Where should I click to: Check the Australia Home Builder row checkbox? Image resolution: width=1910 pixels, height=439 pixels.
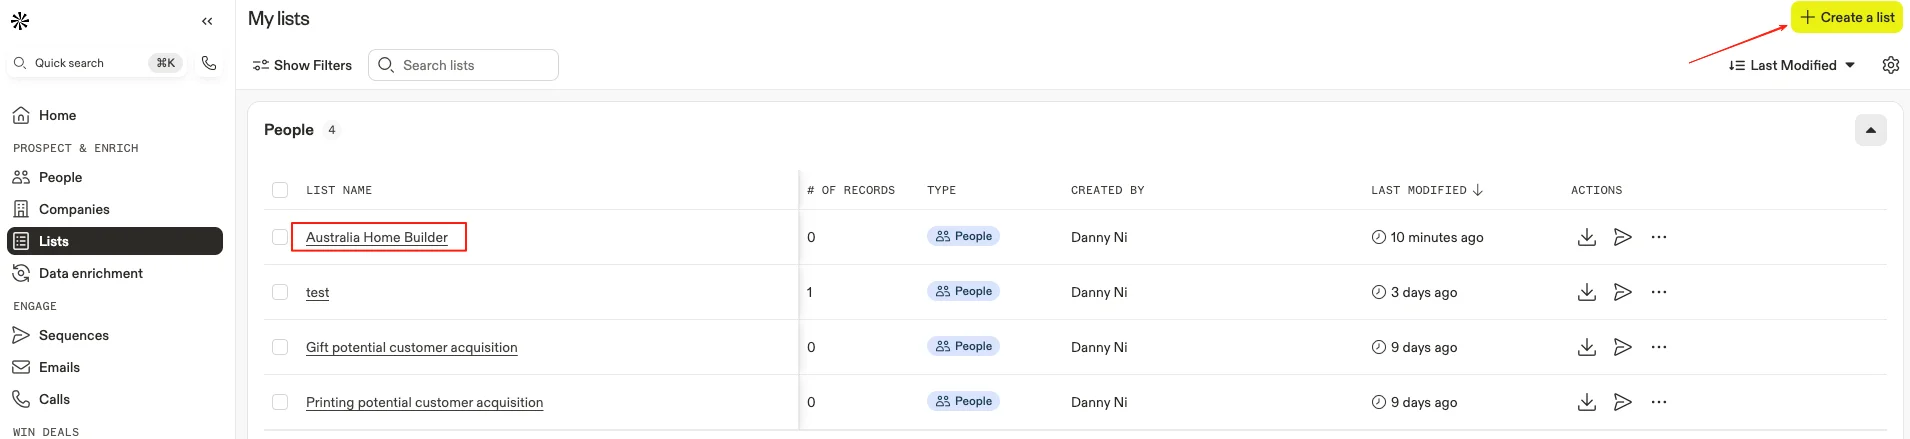click(280, 237)
